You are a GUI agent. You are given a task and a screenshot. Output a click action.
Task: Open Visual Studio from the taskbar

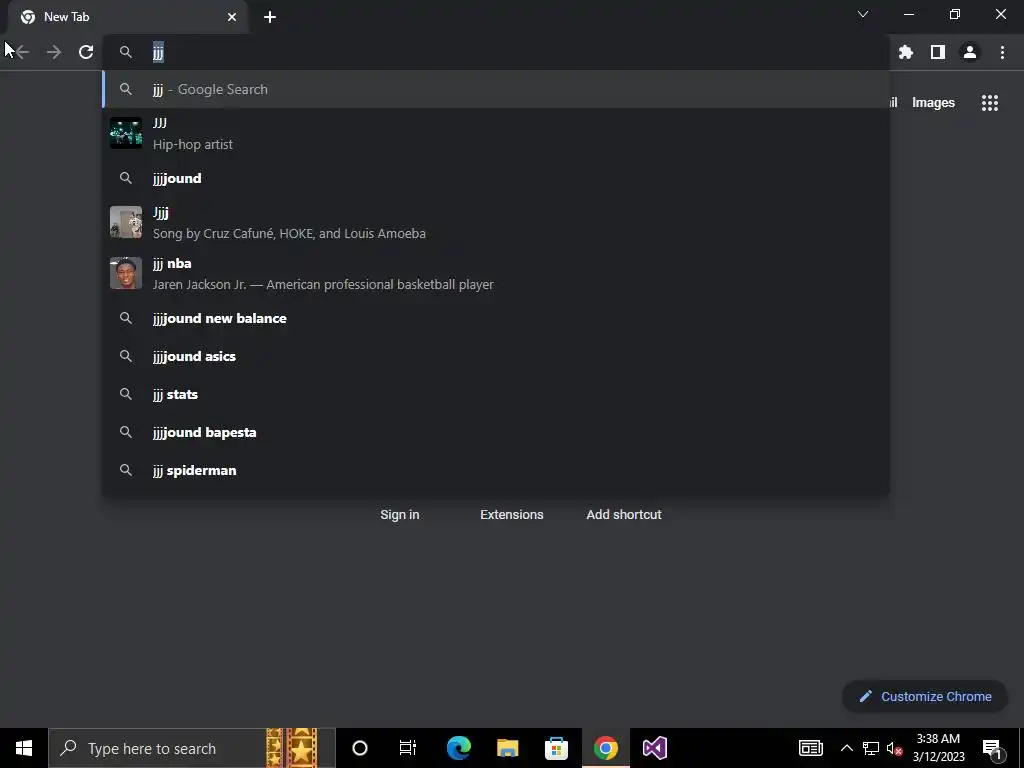pyautogui.click(x=654, y=748)
